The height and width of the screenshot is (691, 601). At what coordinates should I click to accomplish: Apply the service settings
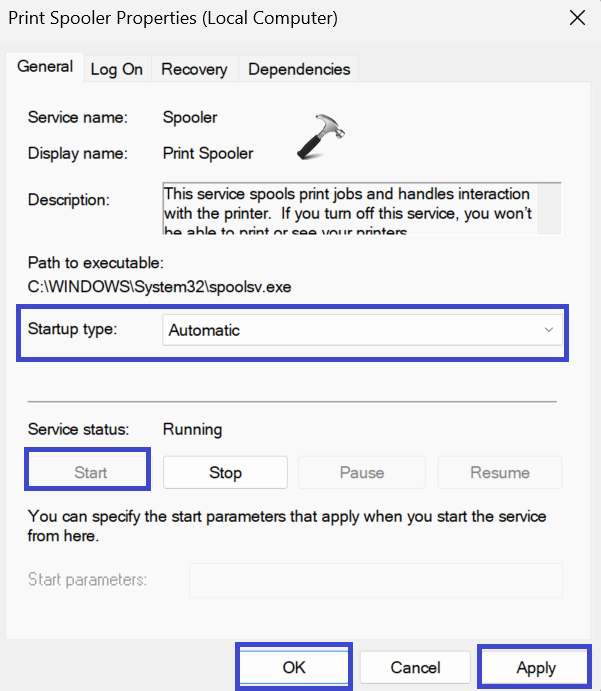click(x=535, y=667)
